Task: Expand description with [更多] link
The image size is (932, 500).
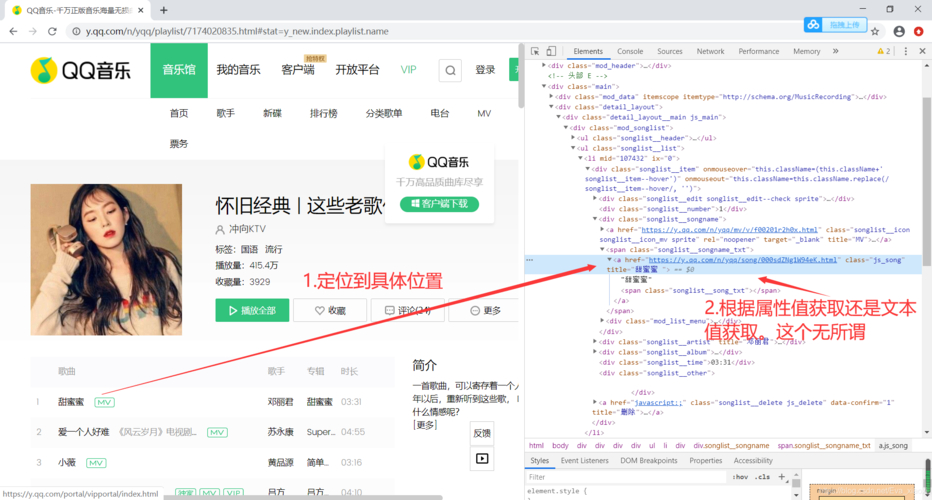Action: 425,424
